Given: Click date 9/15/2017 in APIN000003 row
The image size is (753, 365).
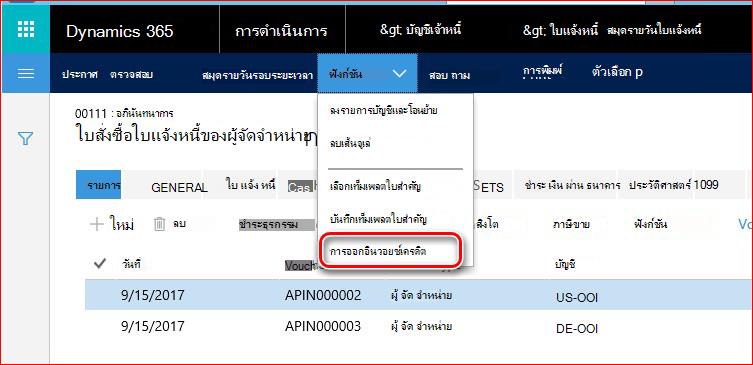Looking at the screenshot, I should tap(153, 326).
